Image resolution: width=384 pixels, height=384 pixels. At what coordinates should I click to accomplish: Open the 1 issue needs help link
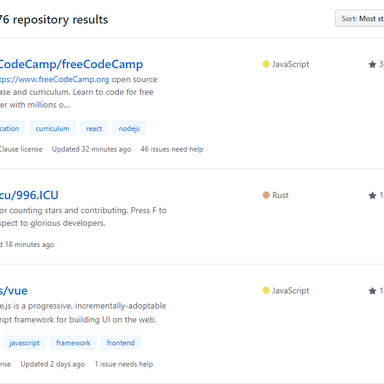(124, 364)
